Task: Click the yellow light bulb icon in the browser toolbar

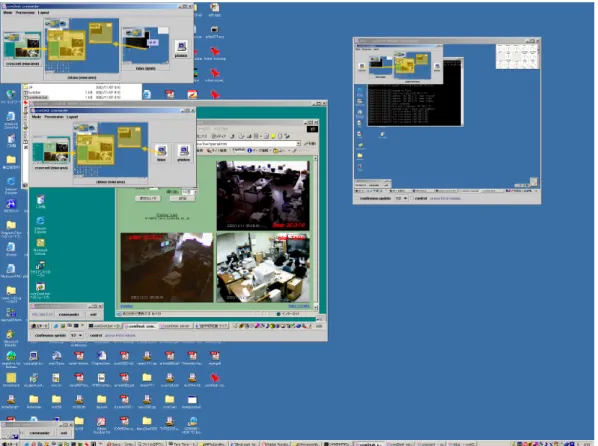Action: tap(273, 136)
